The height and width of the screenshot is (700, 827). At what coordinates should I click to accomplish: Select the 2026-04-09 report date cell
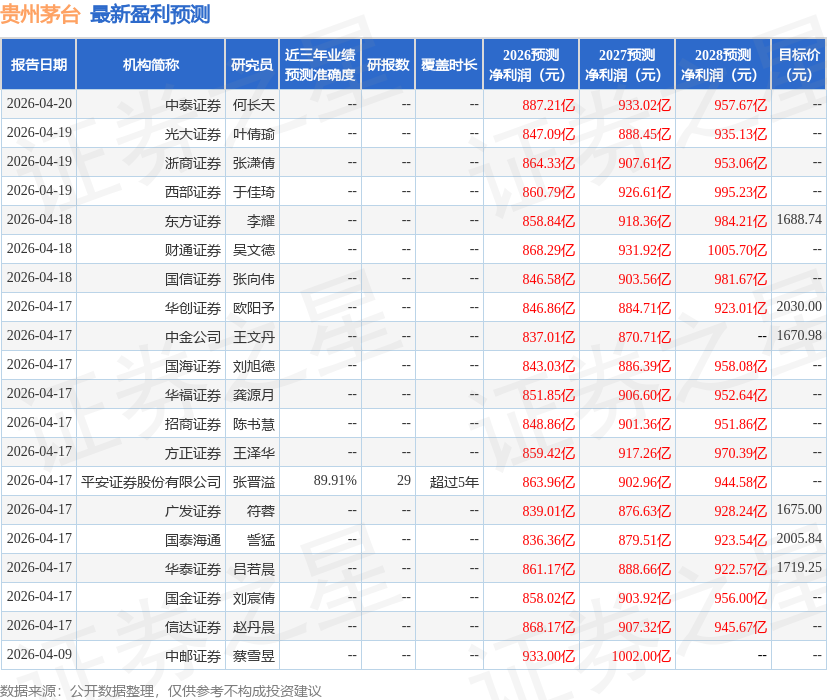(x=39, y=655)
